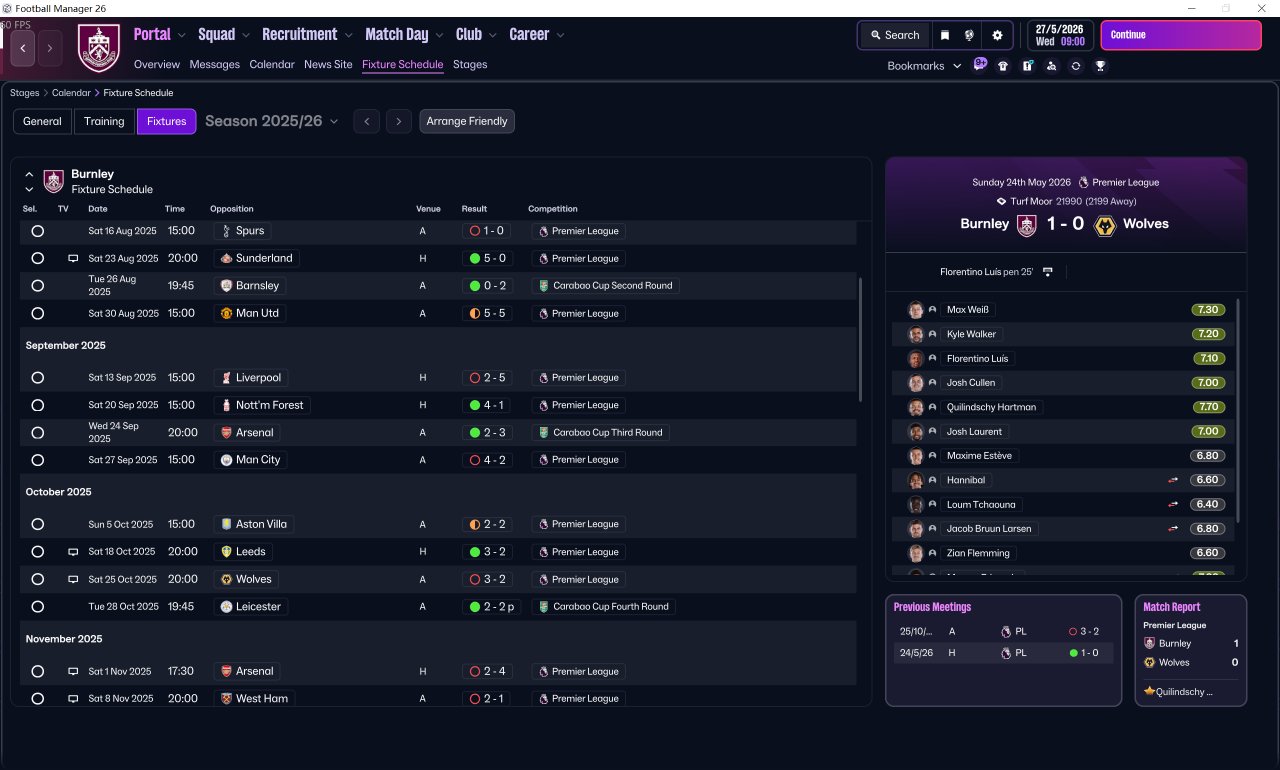Expand the Portal menu dropdown arrow
Screen dimensions: 1280x770
pos(181,35)
